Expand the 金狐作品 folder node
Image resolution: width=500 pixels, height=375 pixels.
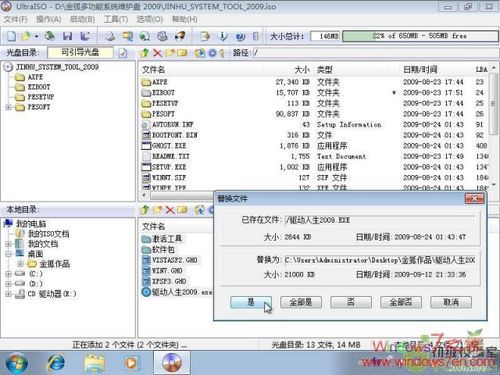[x=20, y=264]
